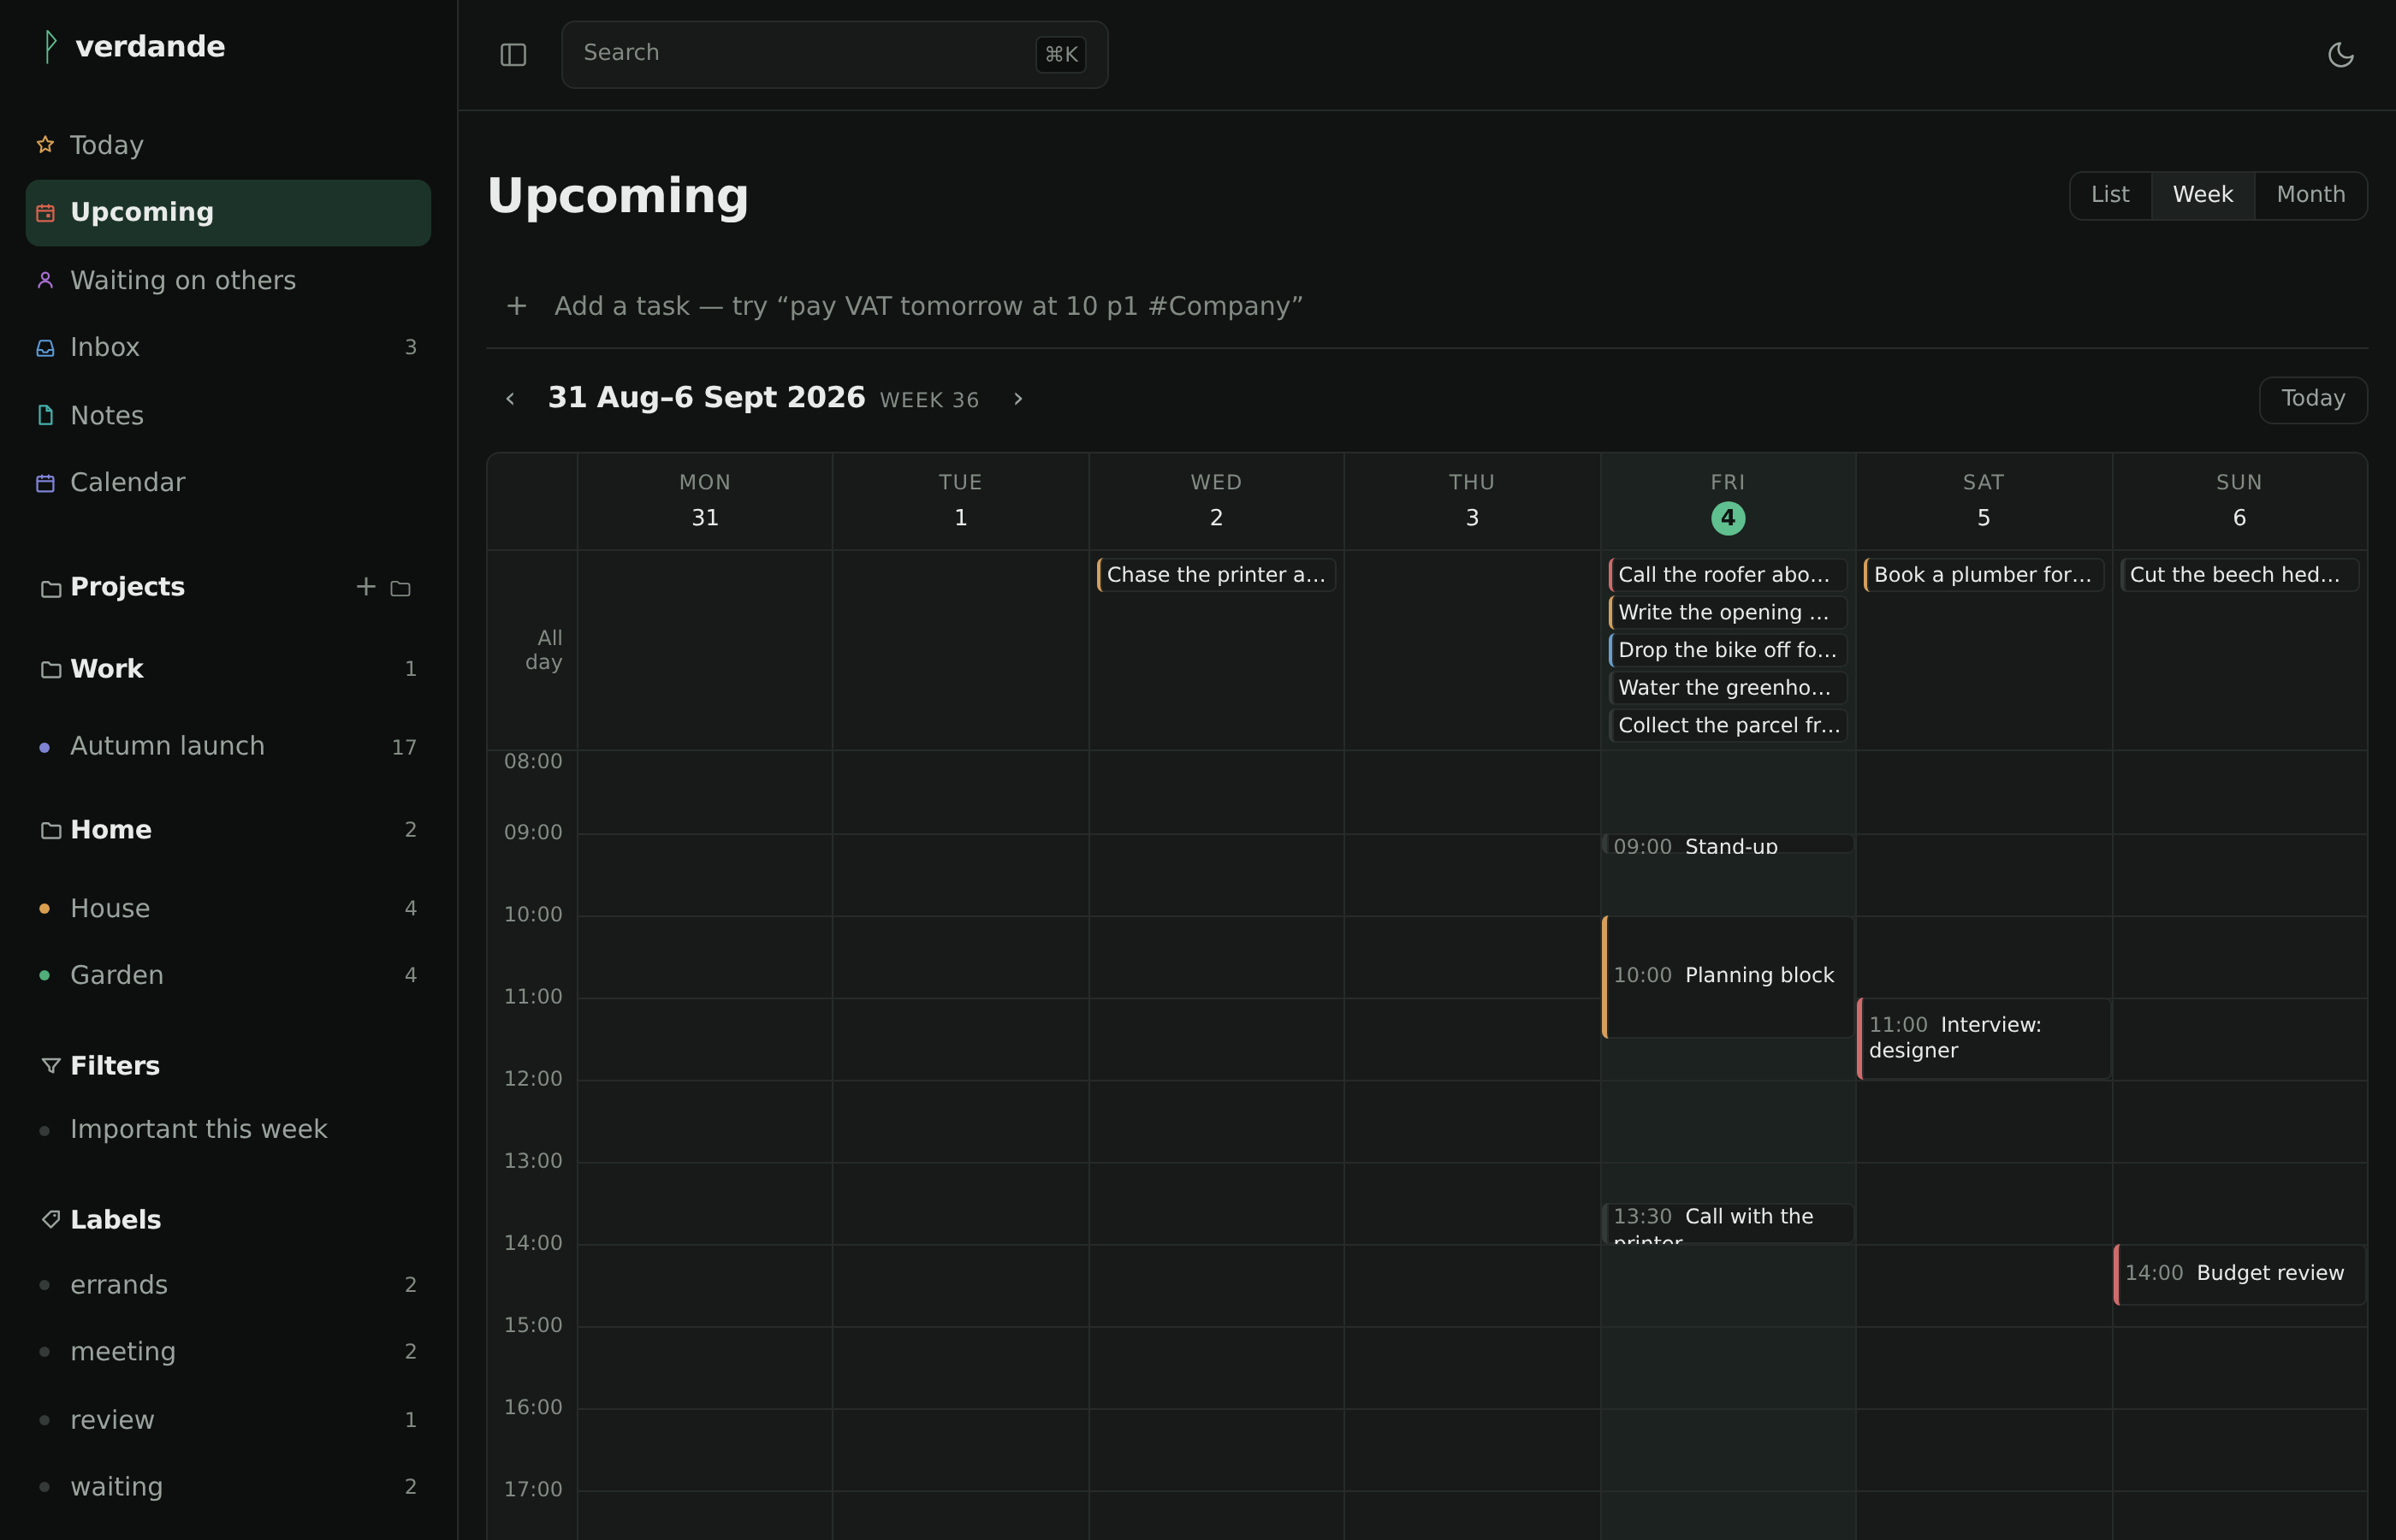Switch to the Month view tab

(2310, 195)
